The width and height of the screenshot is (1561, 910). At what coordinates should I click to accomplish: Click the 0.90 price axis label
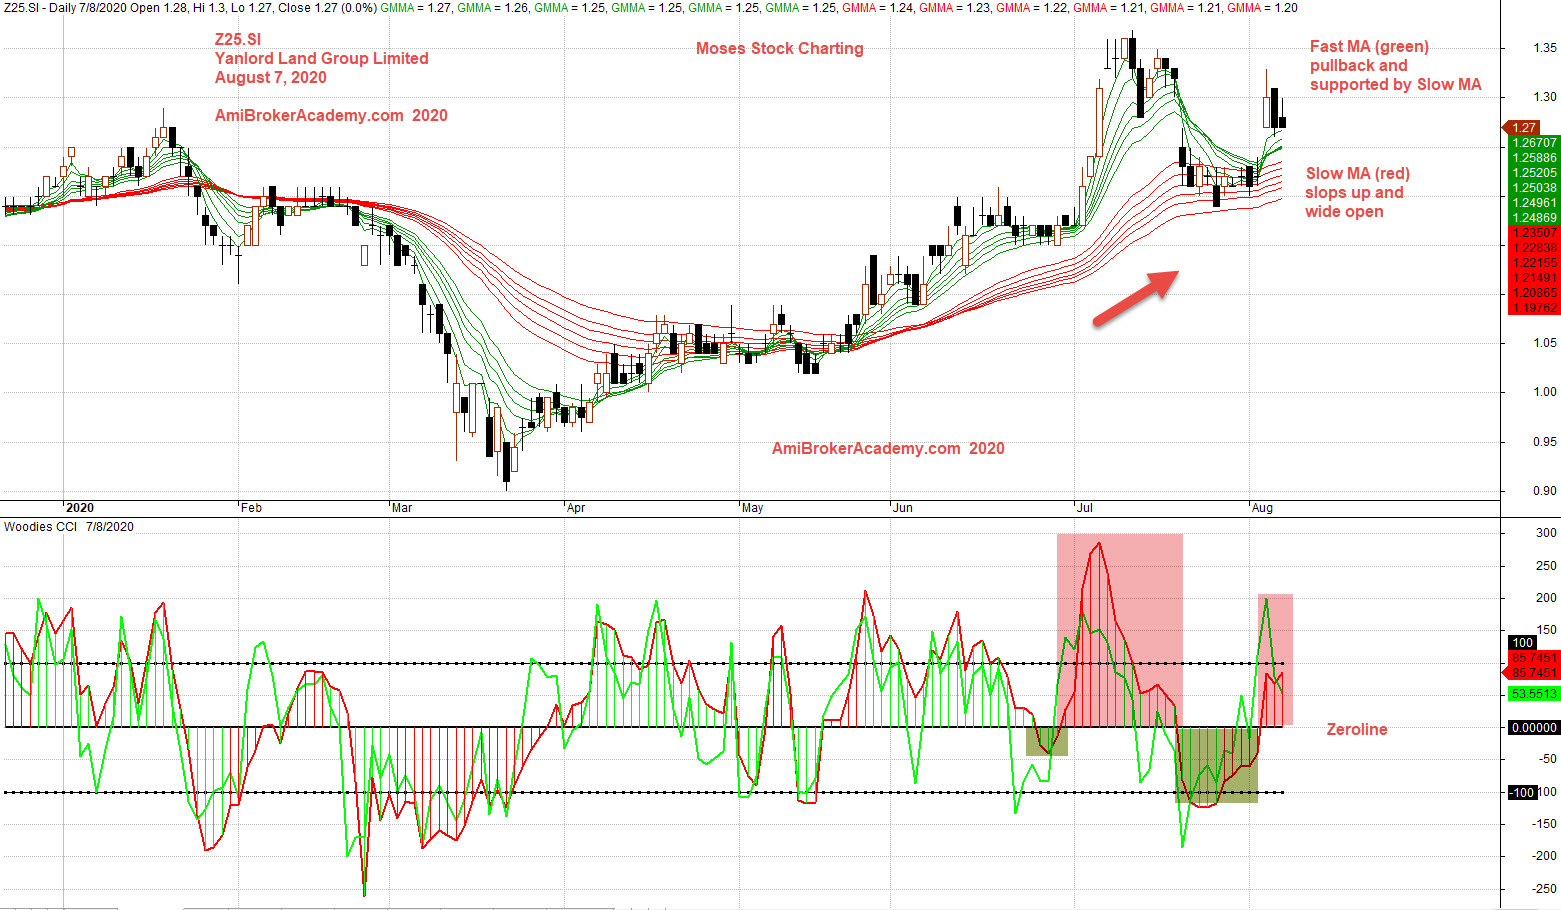1544,491
